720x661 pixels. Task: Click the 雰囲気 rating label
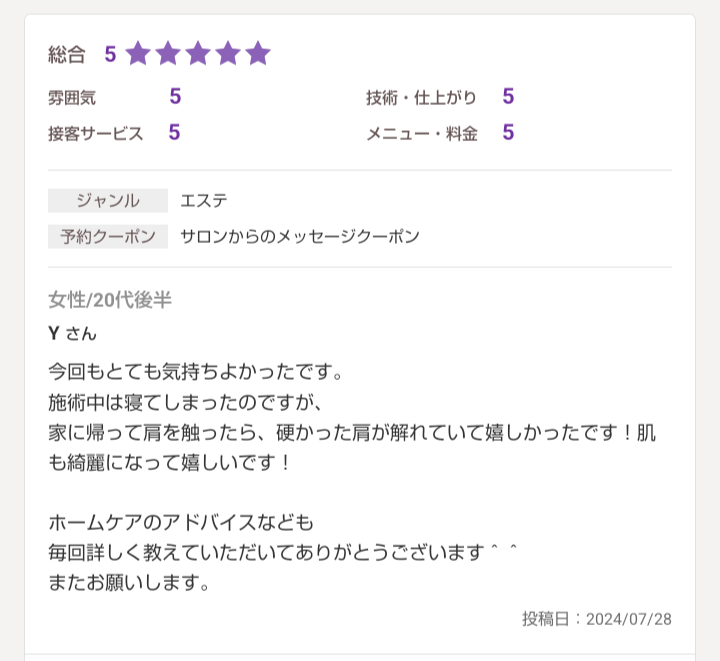point(72,98)
